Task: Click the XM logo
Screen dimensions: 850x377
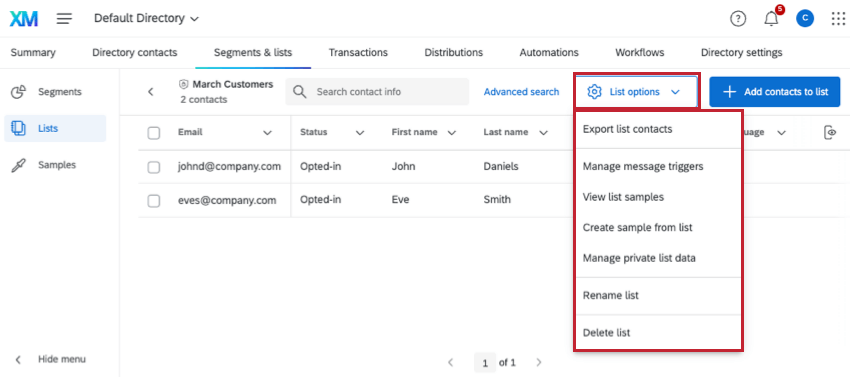Action: [24, 18]
